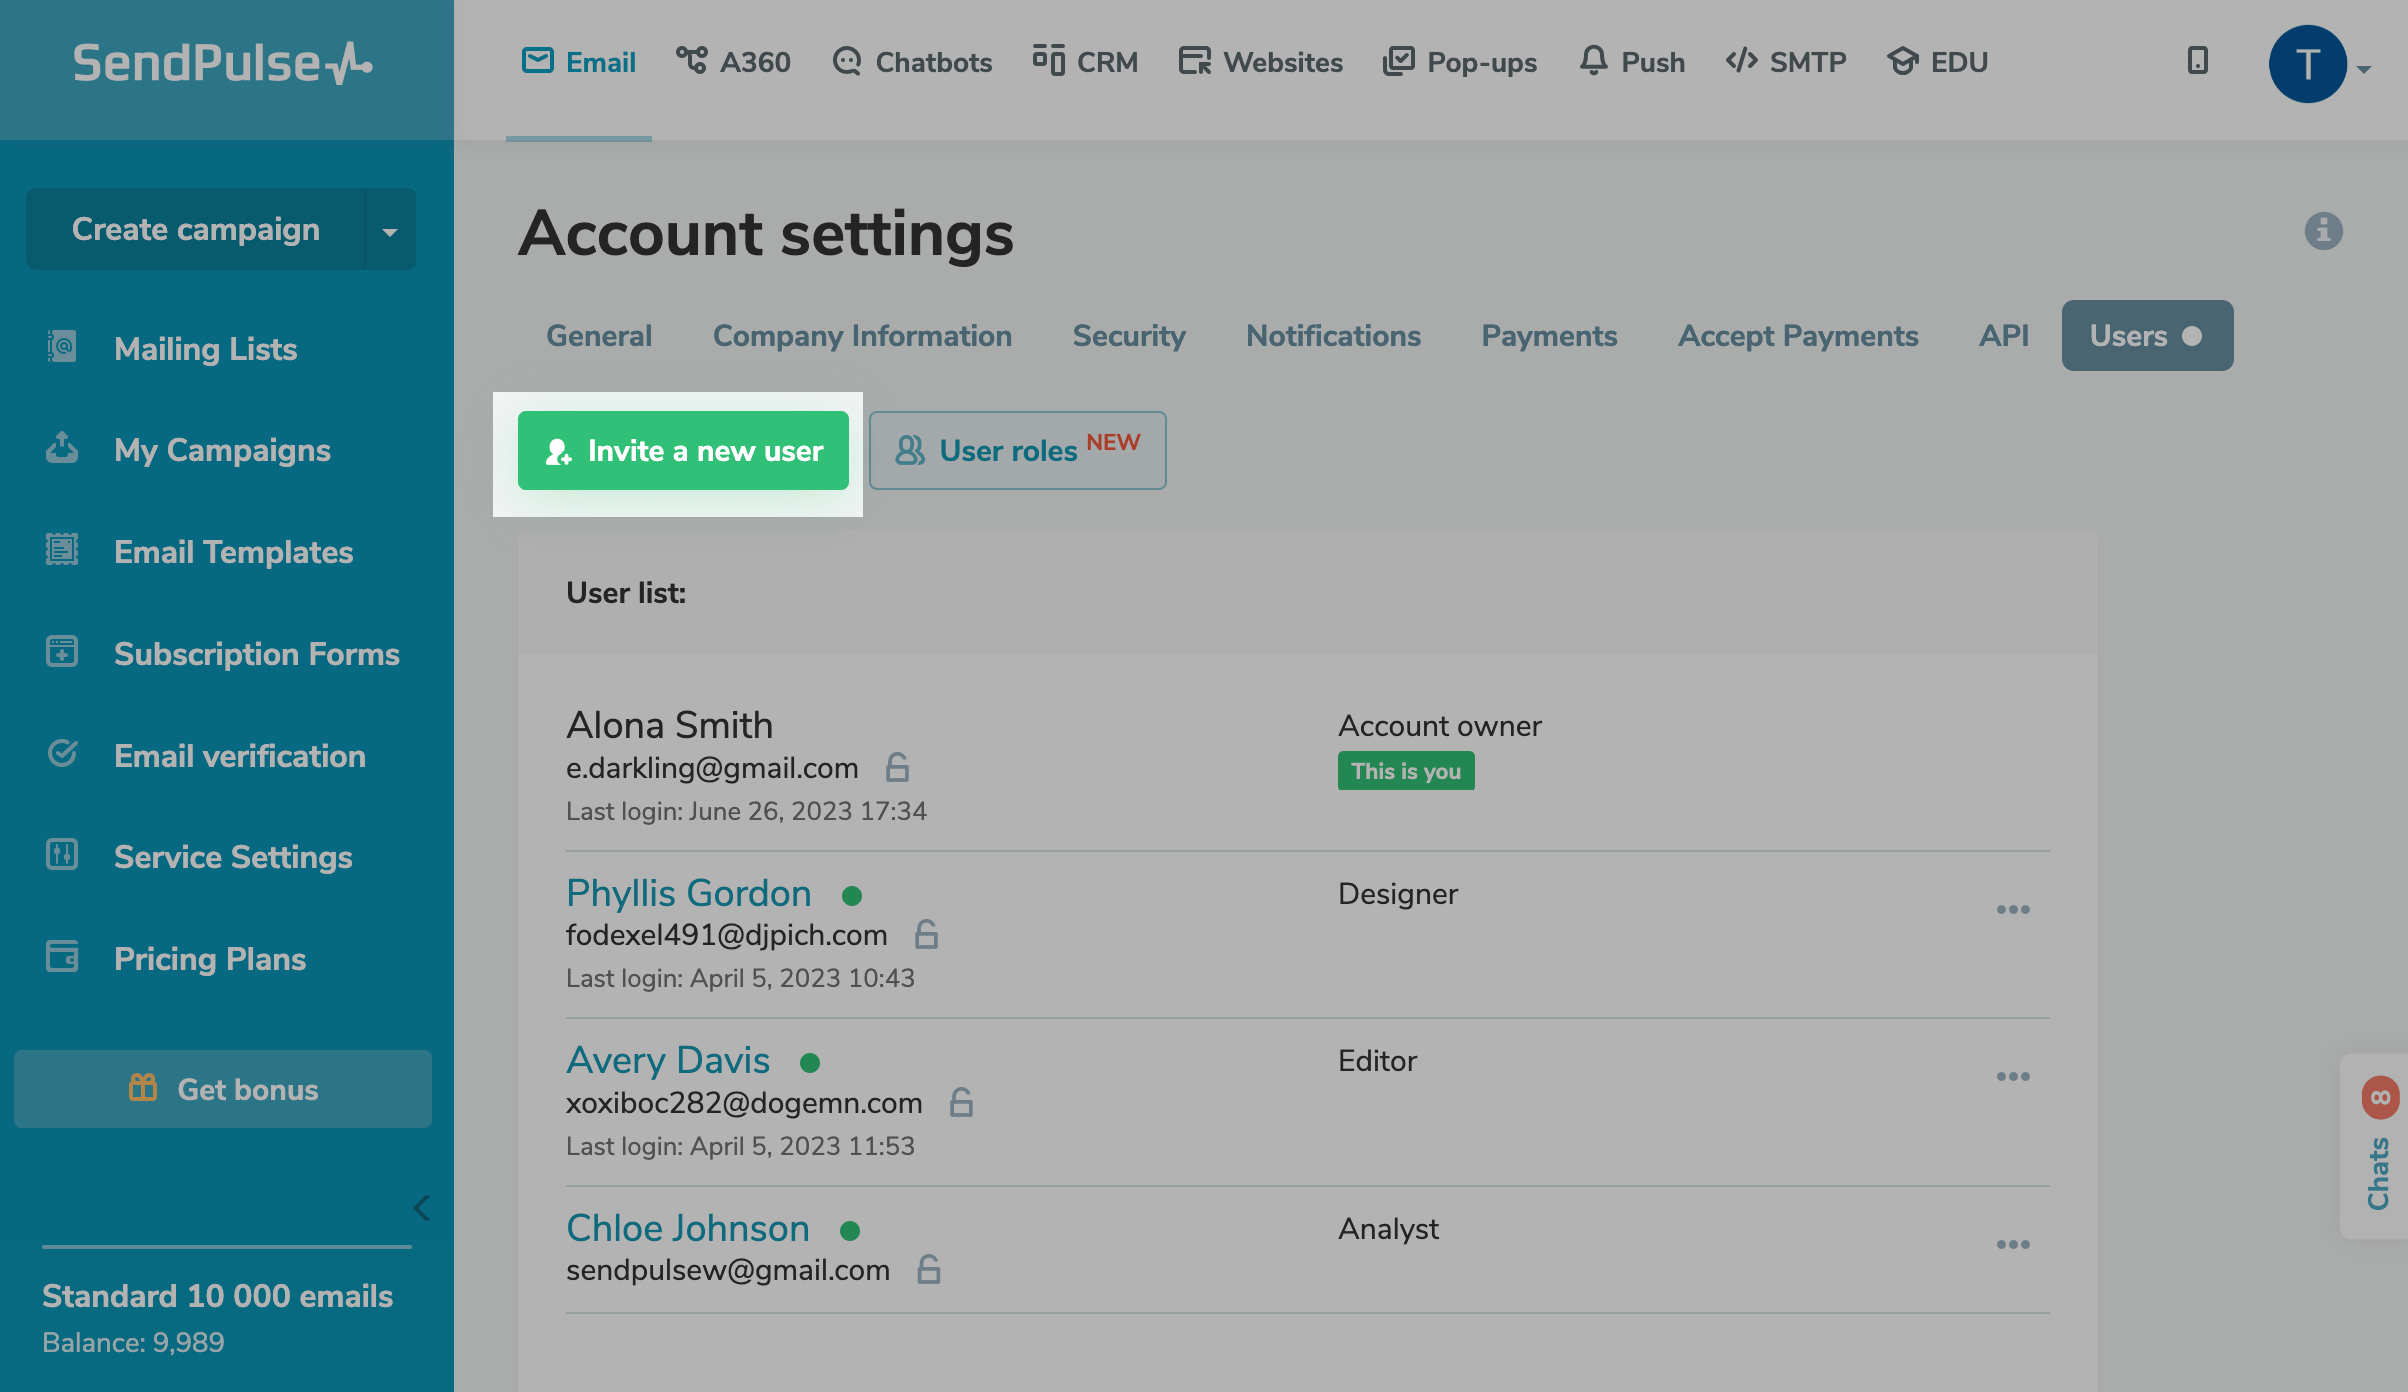Screen dimensions: 2408x1392
Task: Open three-dot menu for Phyllis Gordon
Action: (2012, 910)
